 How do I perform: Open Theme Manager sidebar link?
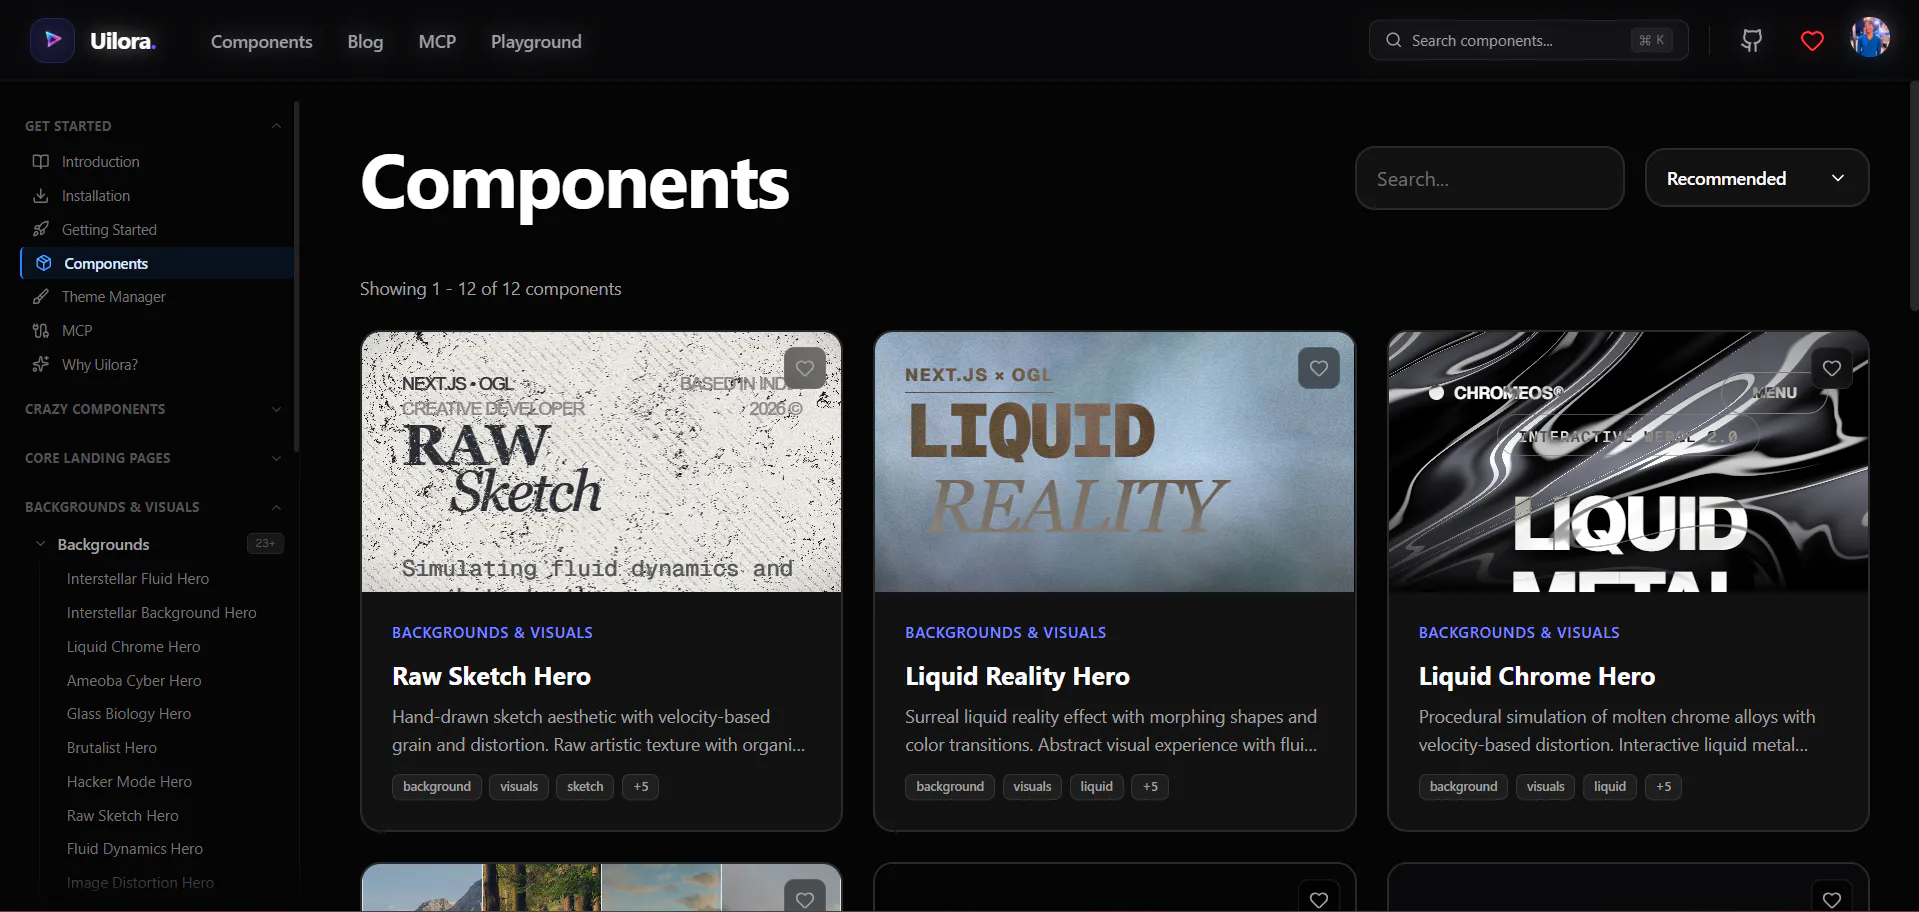[114, 296]
